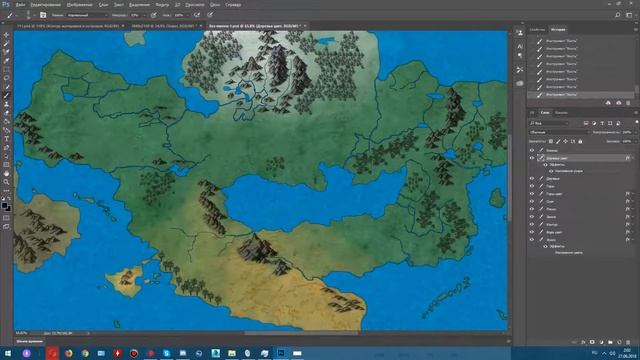The height and width of the screenshot is (360, 640).
Task: Select the Brush tool in the toolbar
Action: coord(6,96)
